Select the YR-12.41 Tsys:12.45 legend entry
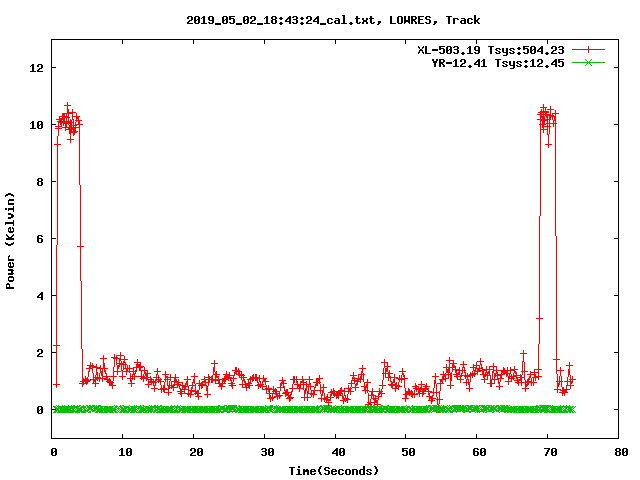 tap(498, 63)
